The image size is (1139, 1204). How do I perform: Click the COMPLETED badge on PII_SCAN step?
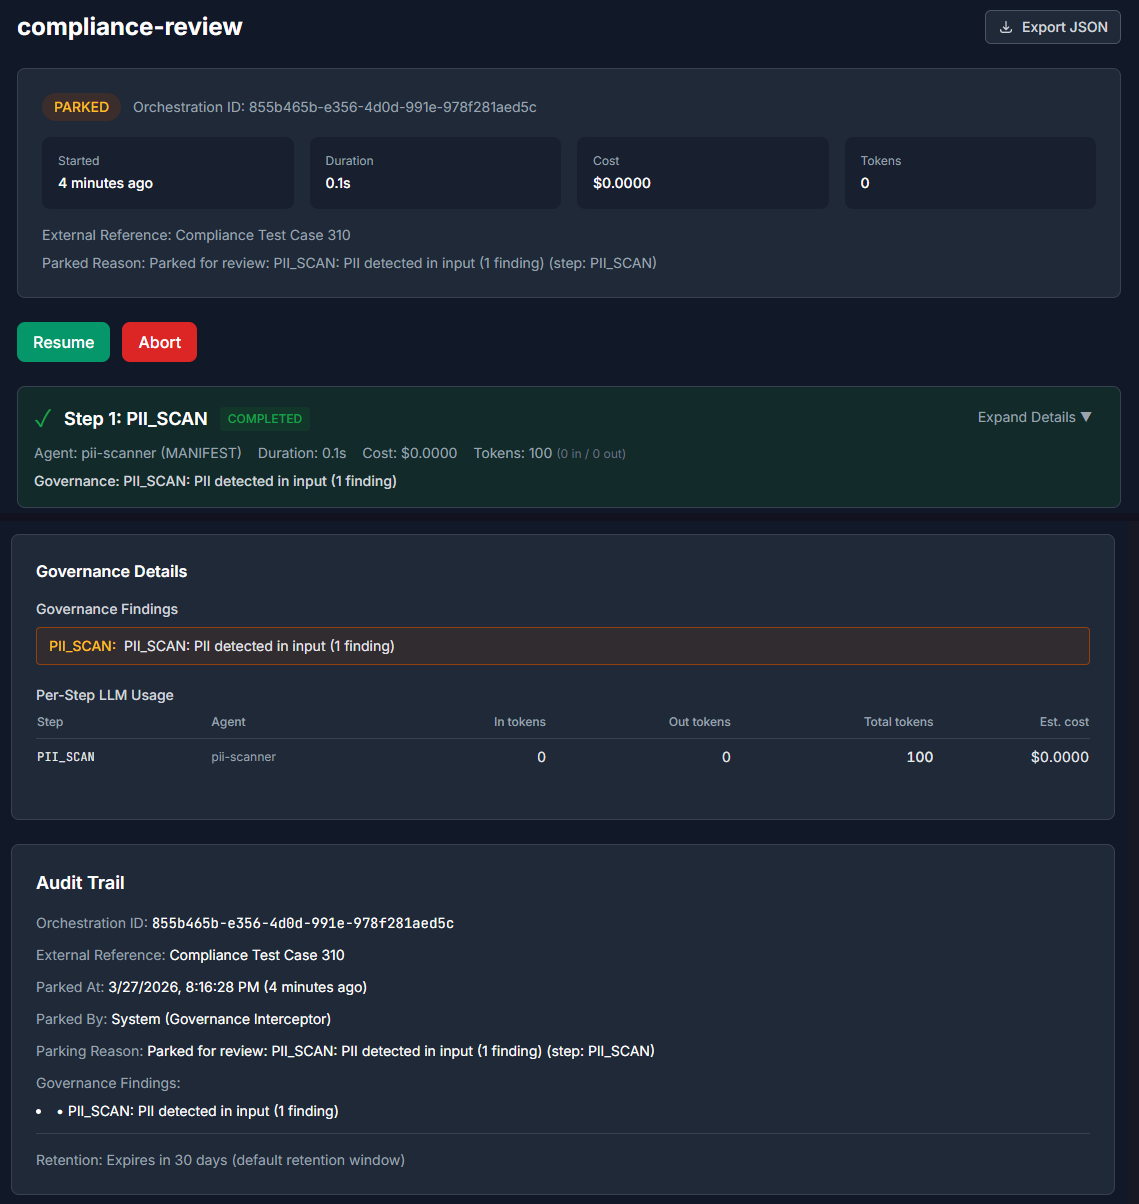click(264, 418)
